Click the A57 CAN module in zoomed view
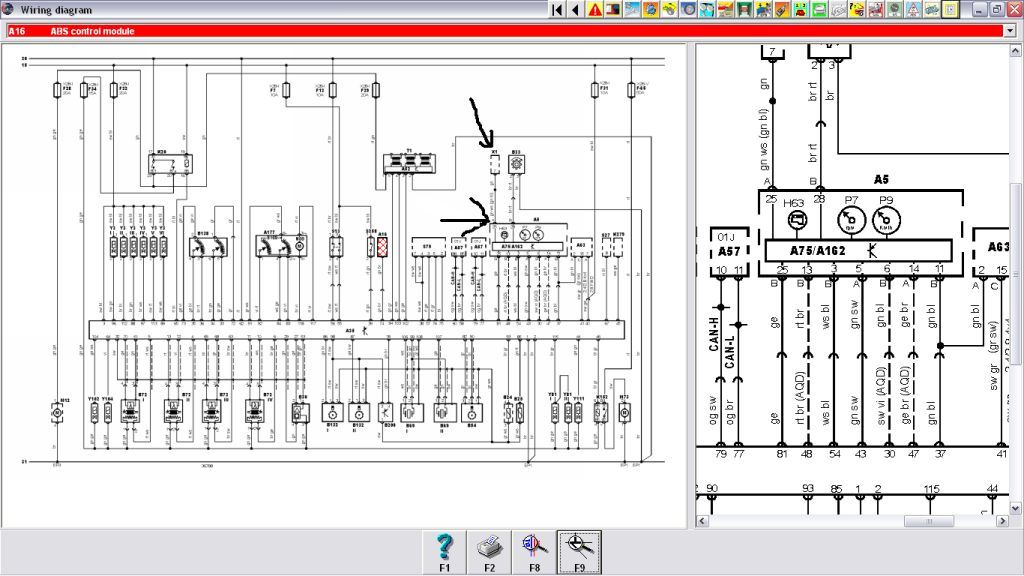Viewport: 1024px width, 576px height. click(729, 251)
